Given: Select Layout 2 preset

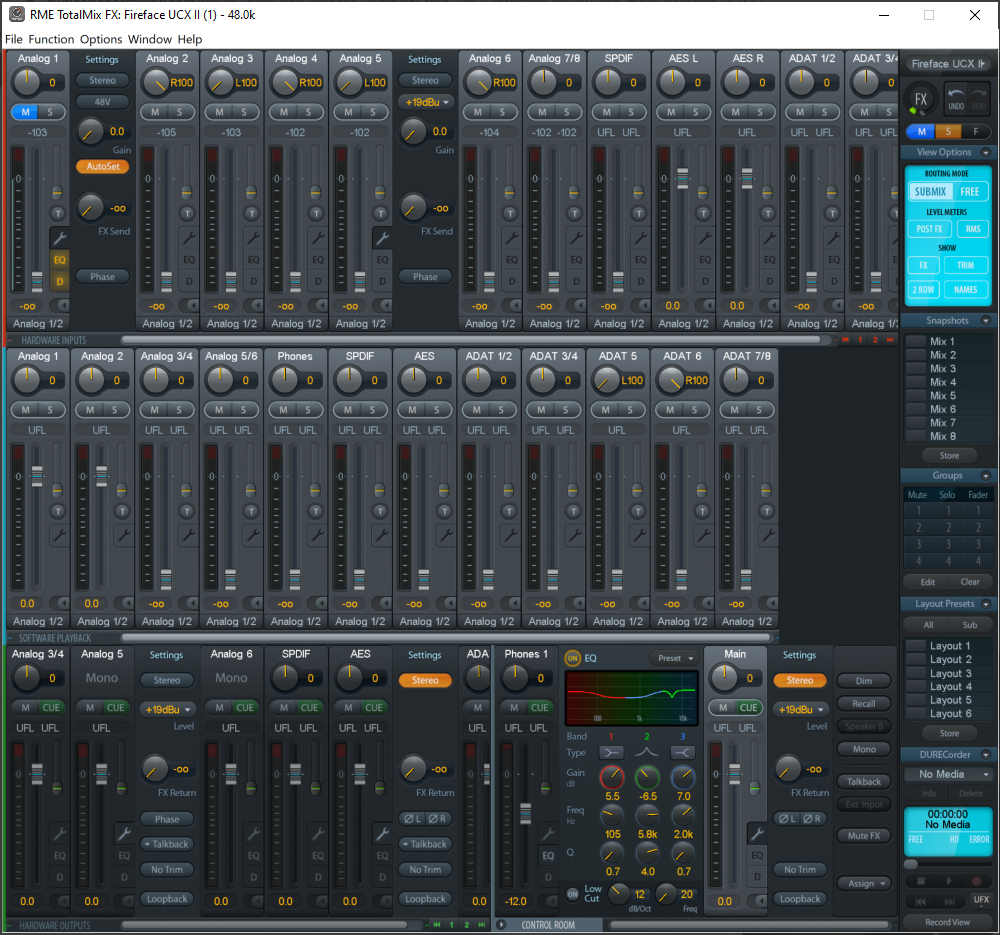Looking at the screenshot, I should [949, 659].
